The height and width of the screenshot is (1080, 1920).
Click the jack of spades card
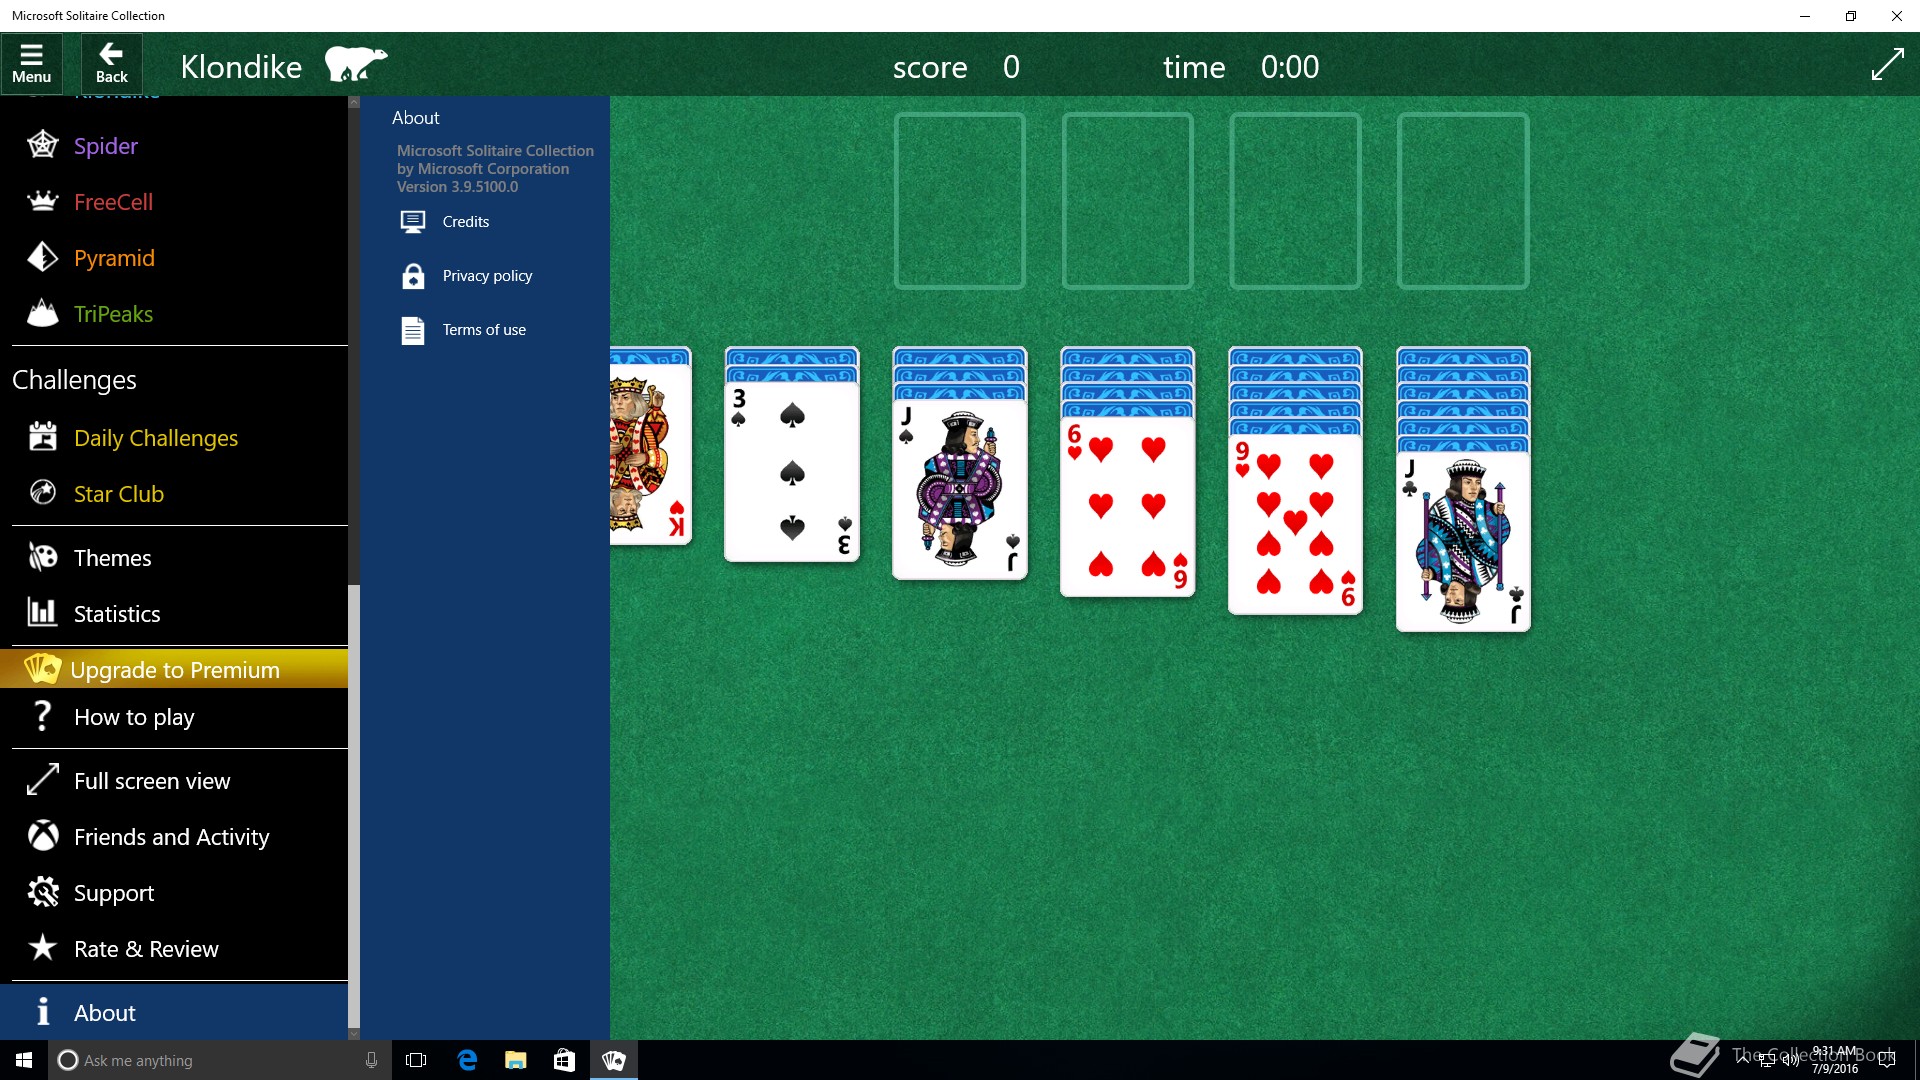pyautogui.click(x=959, y=490)
